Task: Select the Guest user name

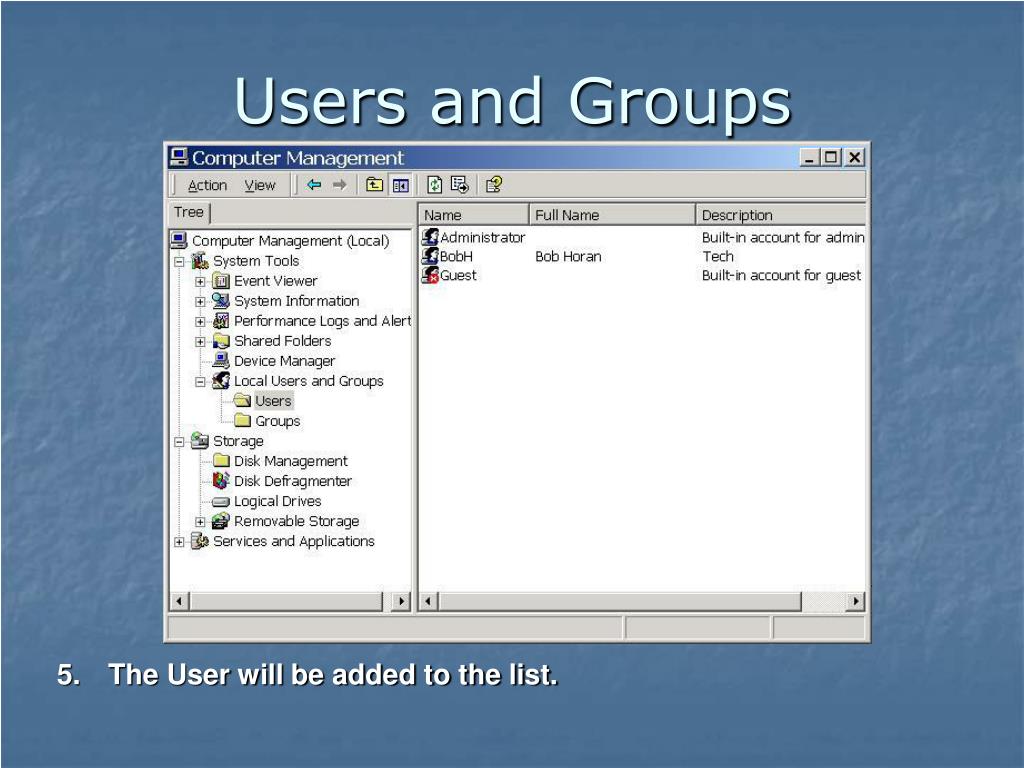Action: click(458, 275)
